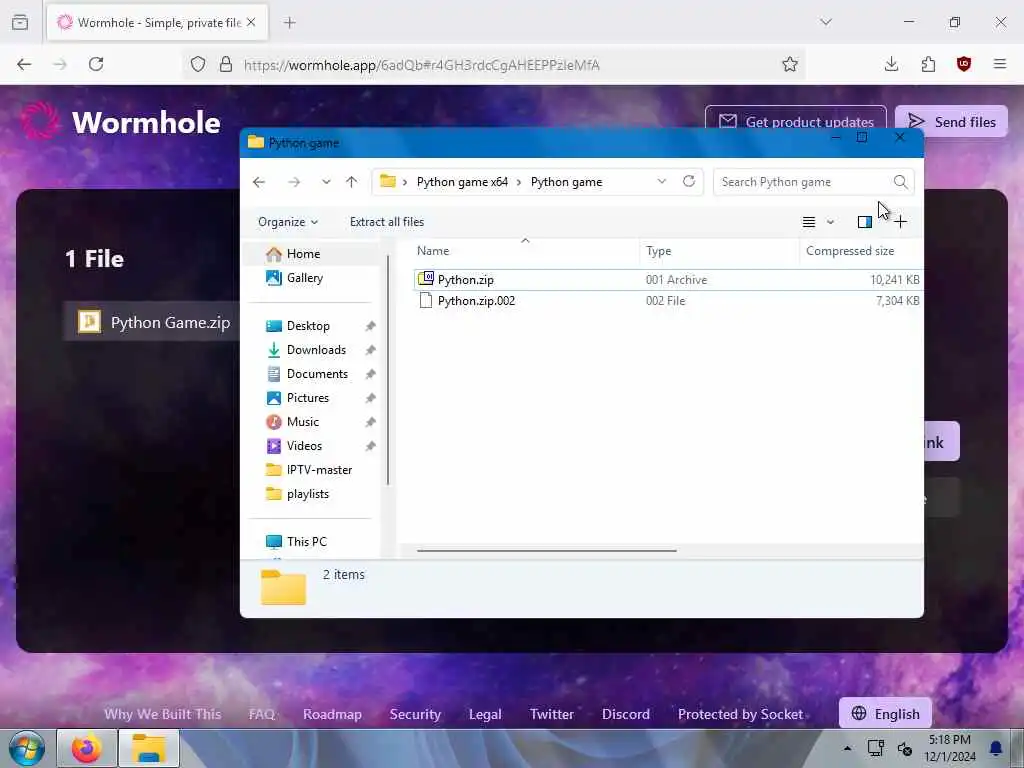
Task: Click Python game x64 breadcrumb
Action: click(x=462, y=182)
